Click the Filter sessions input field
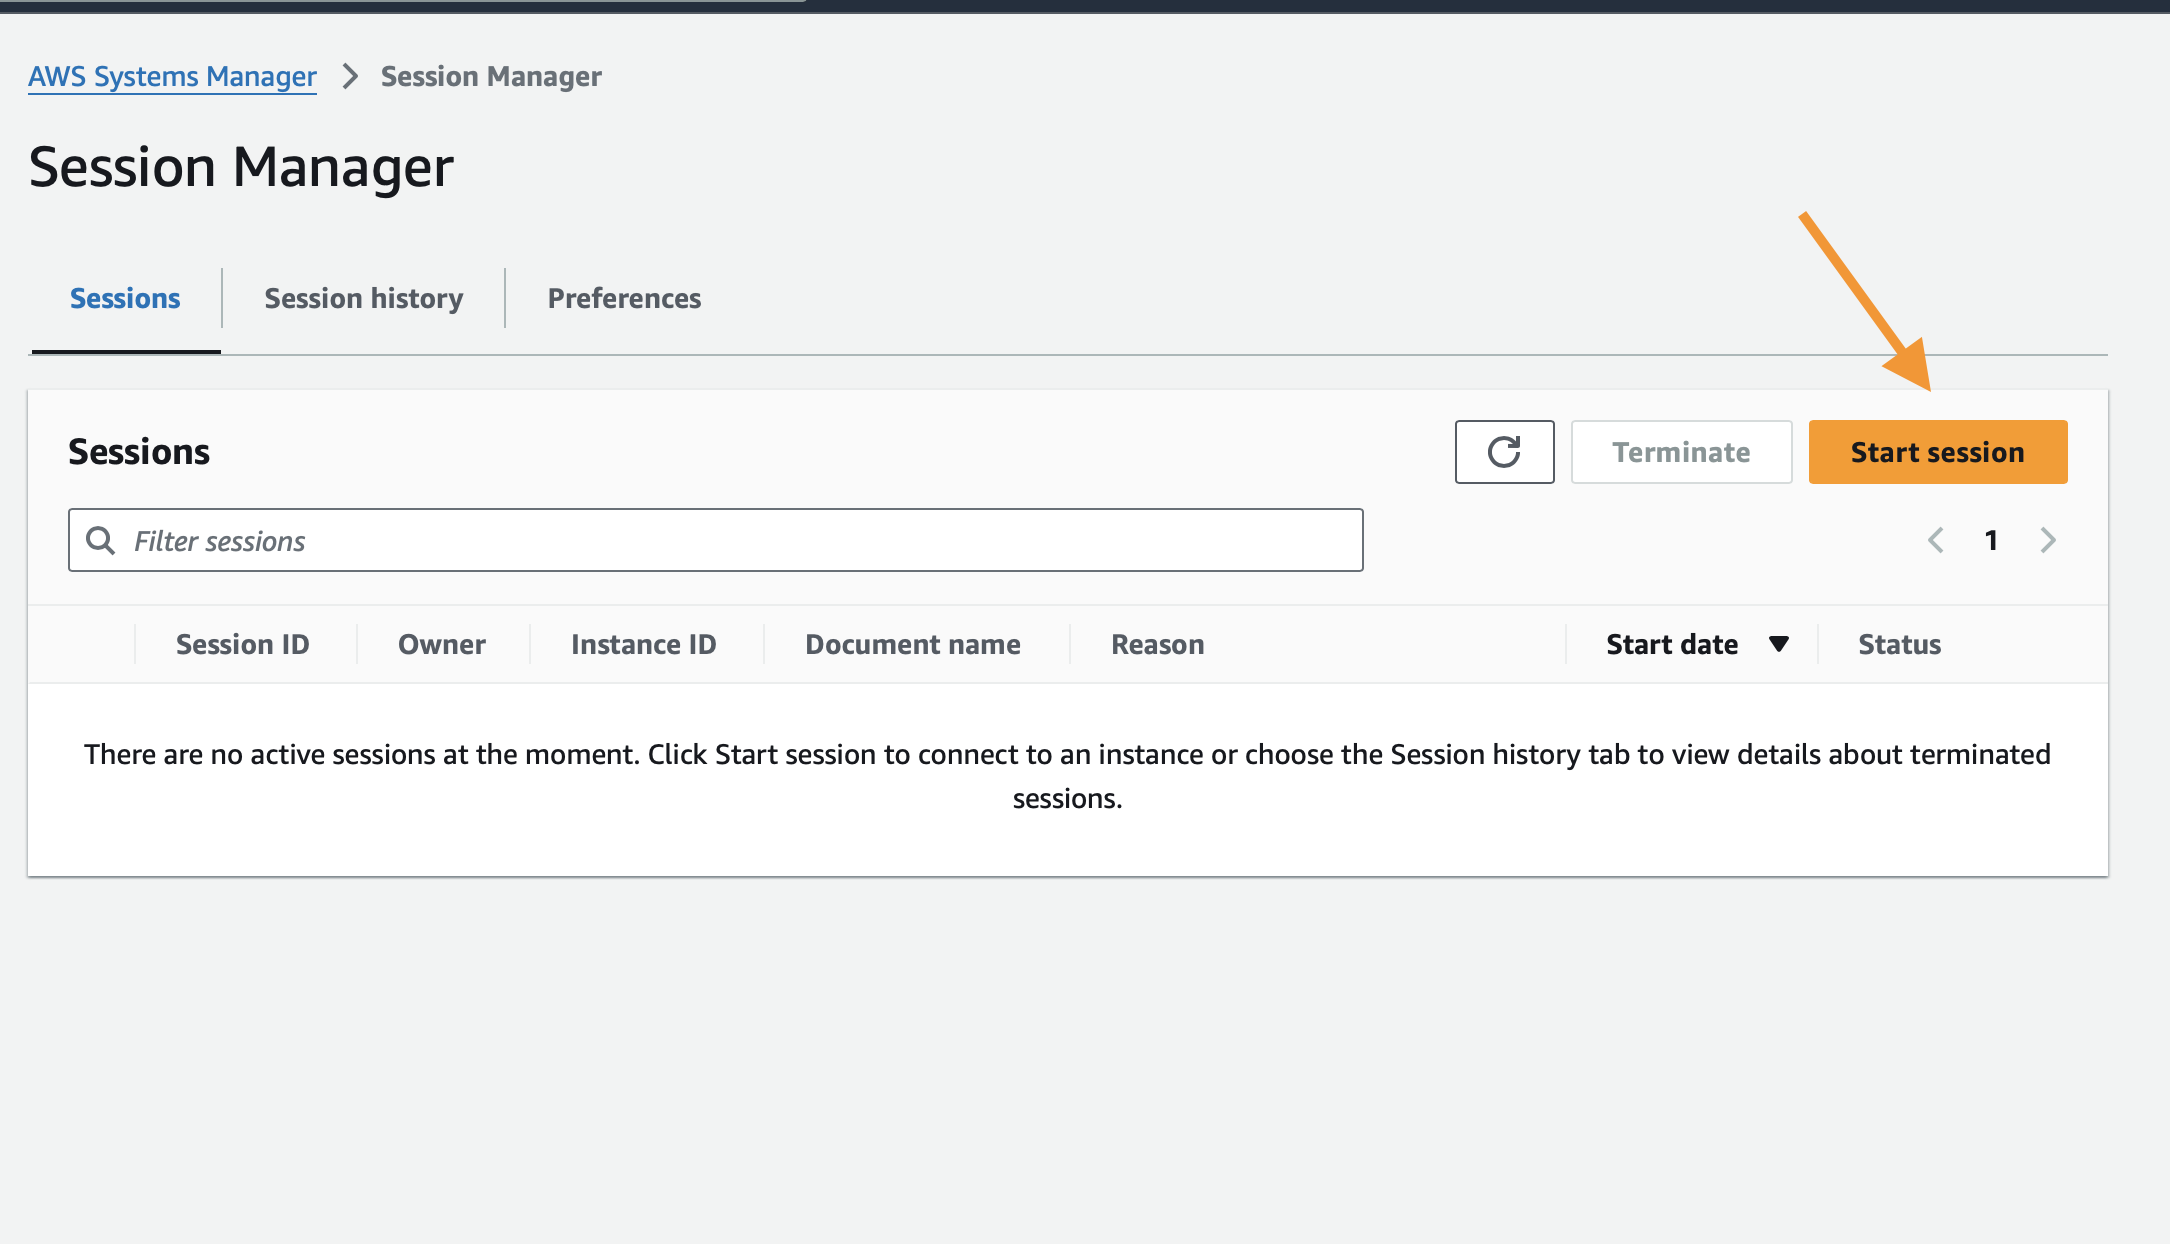The image size is (2170, 1244). coord(715,540)
